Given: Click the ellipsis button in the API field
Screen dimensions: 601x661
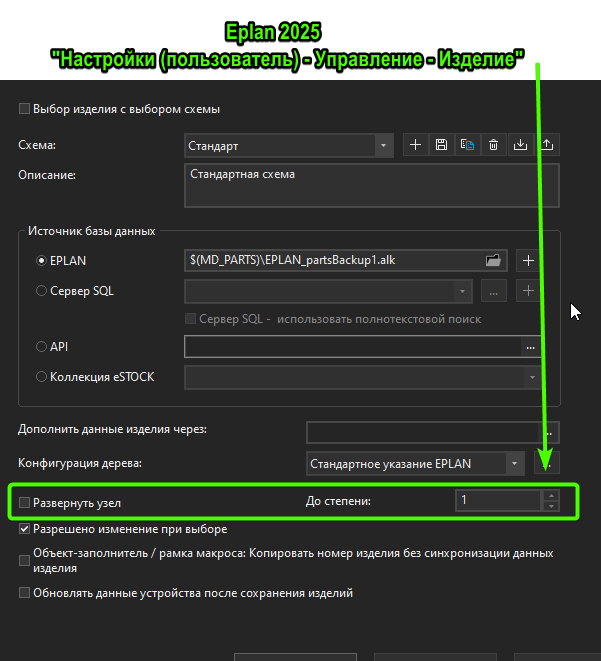Looking at the screenshot, I should coord(531,347).
